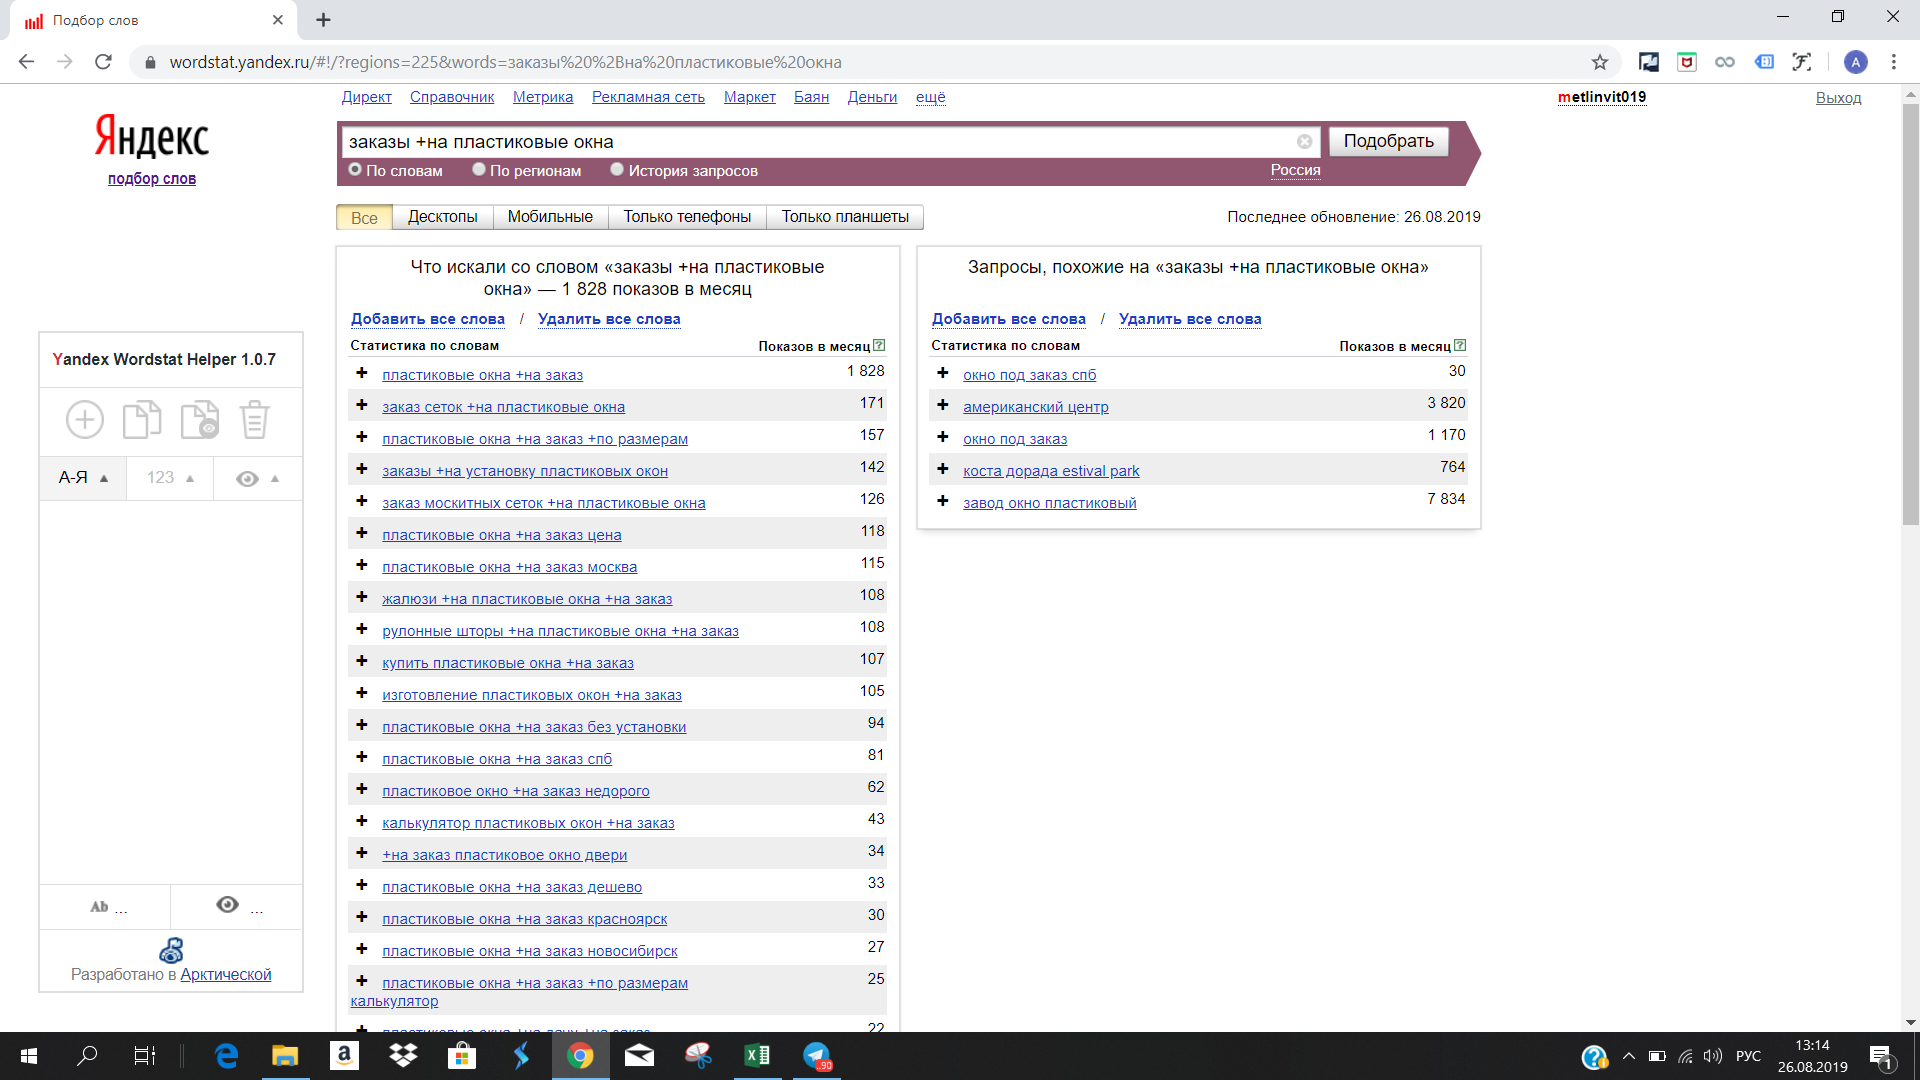
Task: Click the copy list icon in Wordstat Helper
Action: [142, 420]
